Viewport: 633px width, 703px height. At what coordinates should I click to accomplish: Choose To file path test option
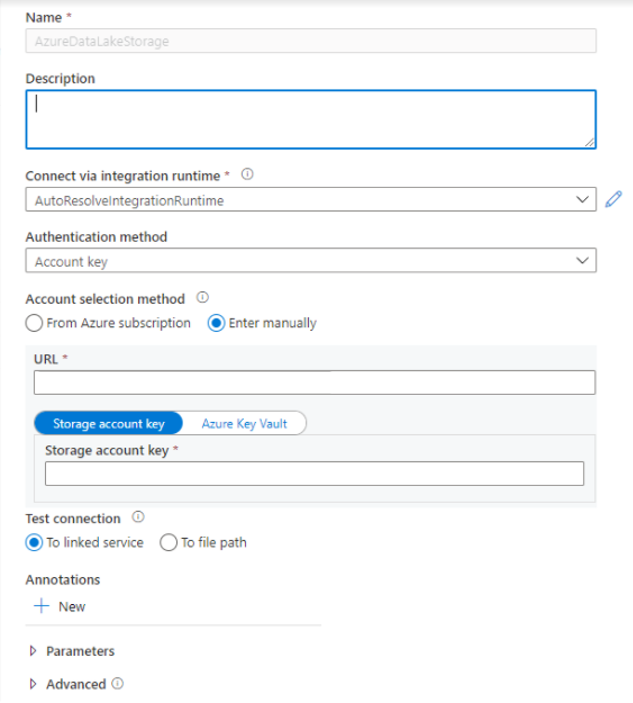tap(168, 542)
